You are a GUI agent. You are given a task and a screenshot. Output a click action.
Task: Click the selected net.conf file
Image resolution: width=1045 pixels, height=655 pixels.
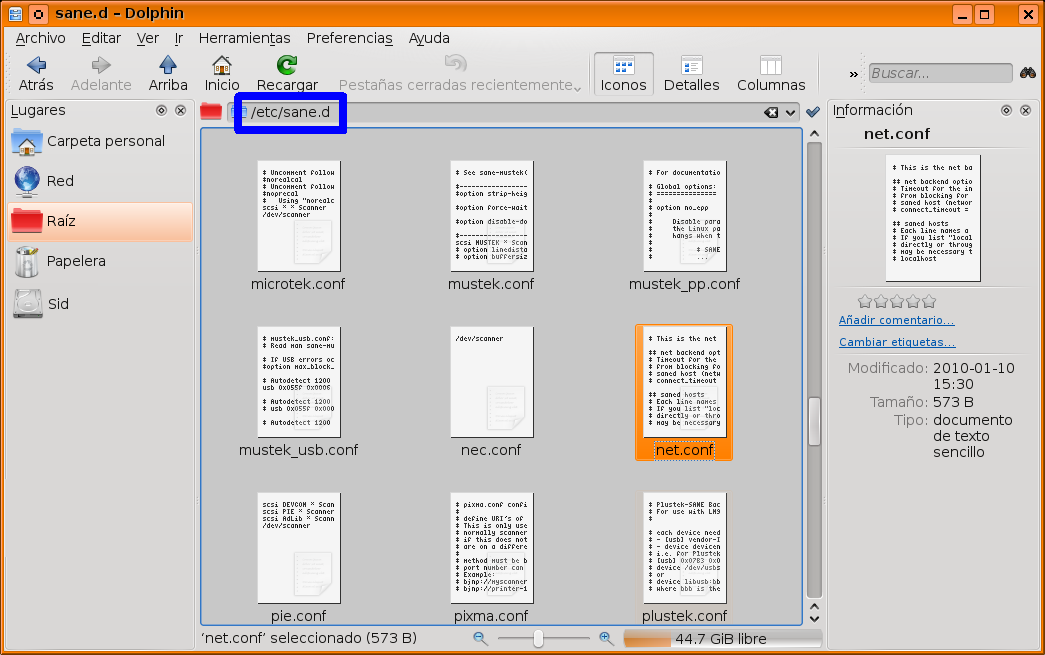(x=684, y=392)
